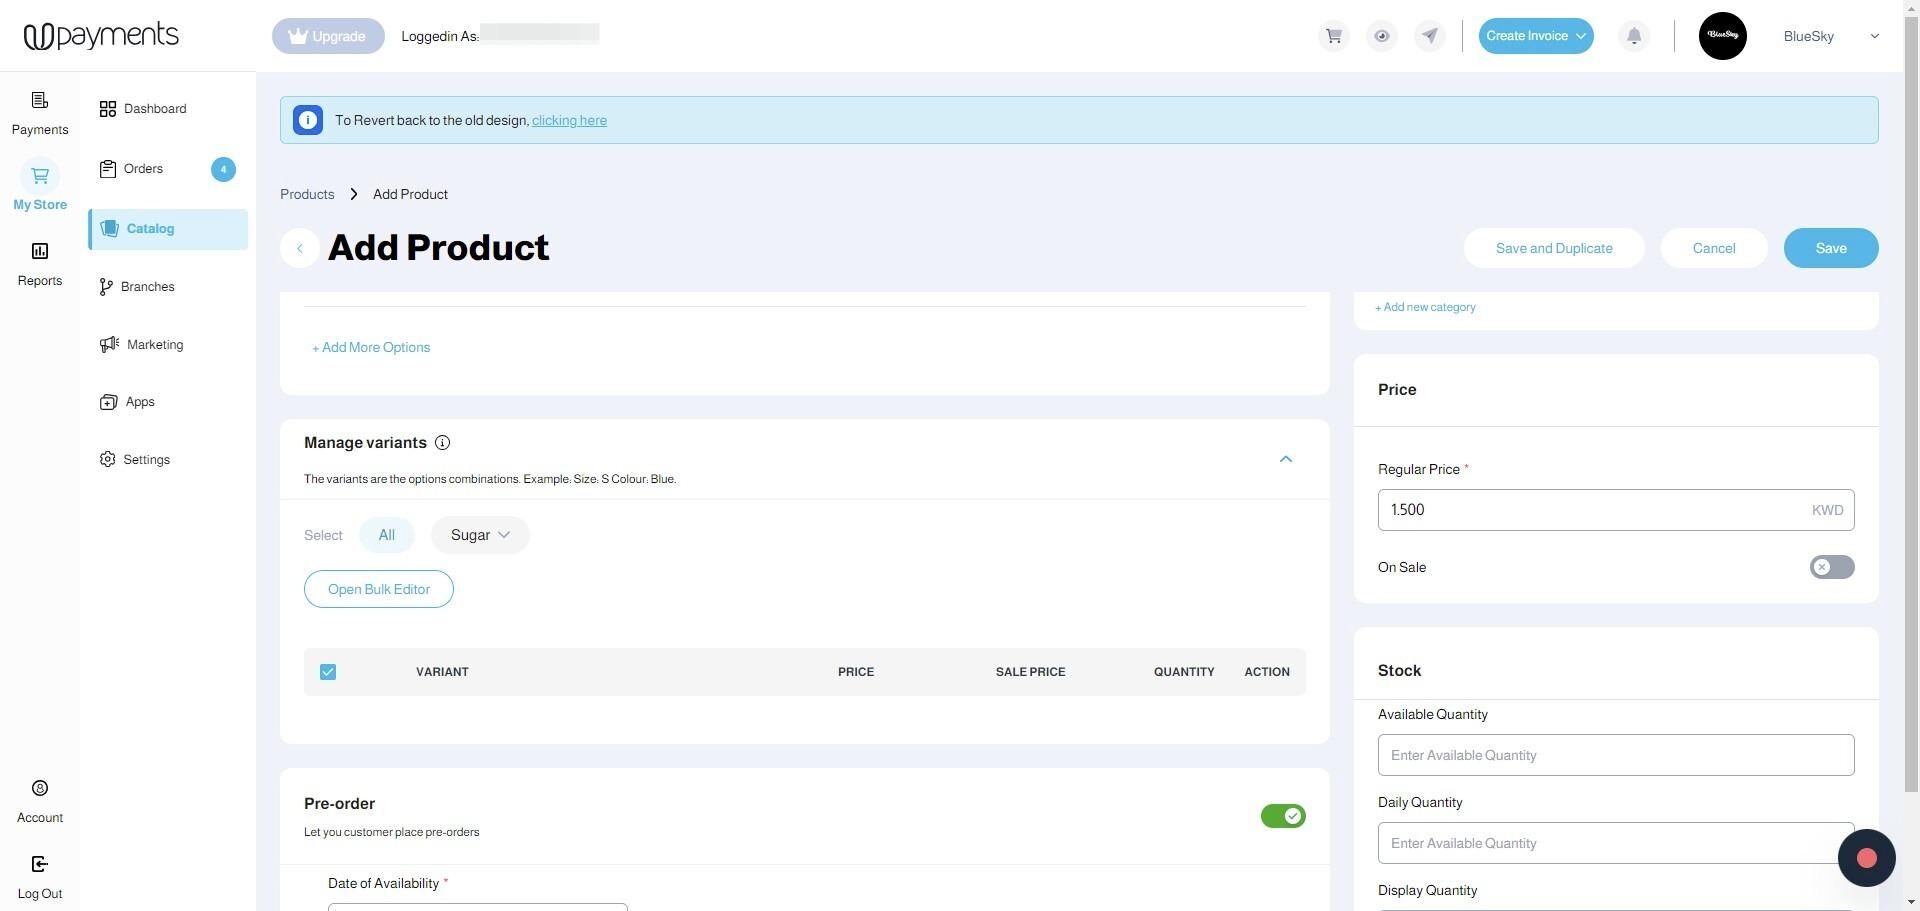Open the notifications bell
Viewport: 1920px width, 911px height.
(x=1634, y=36)
